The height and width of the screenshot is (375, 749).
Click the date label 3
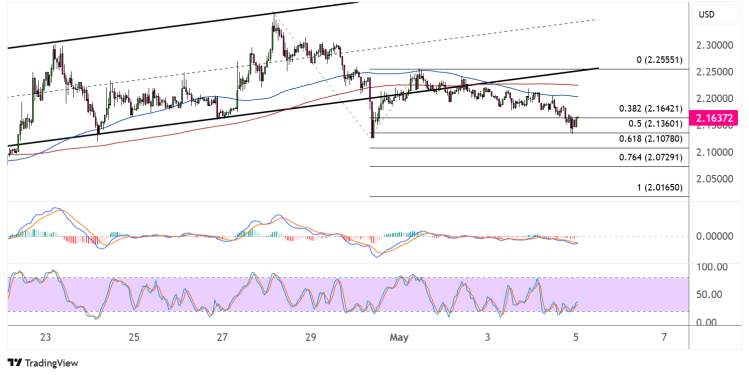[488, 338]
